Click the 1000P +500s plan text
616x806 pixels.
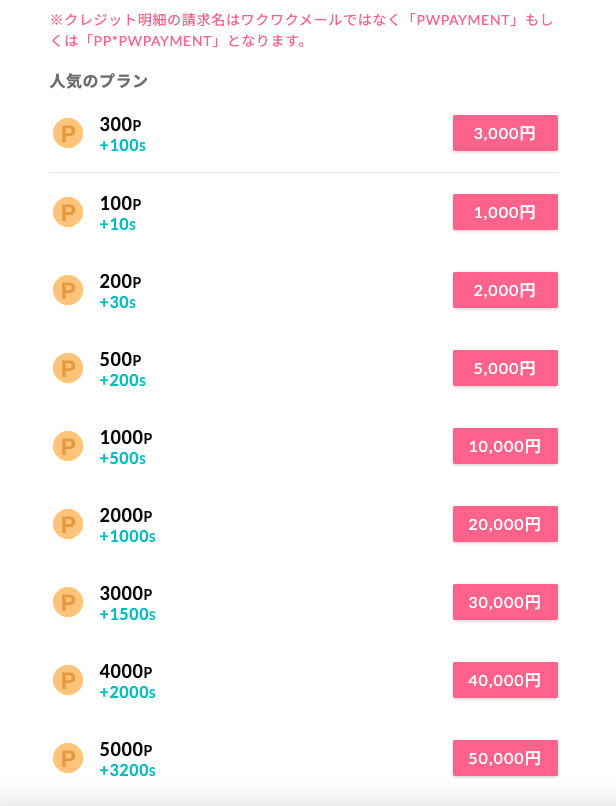click(x=125, y=447)
